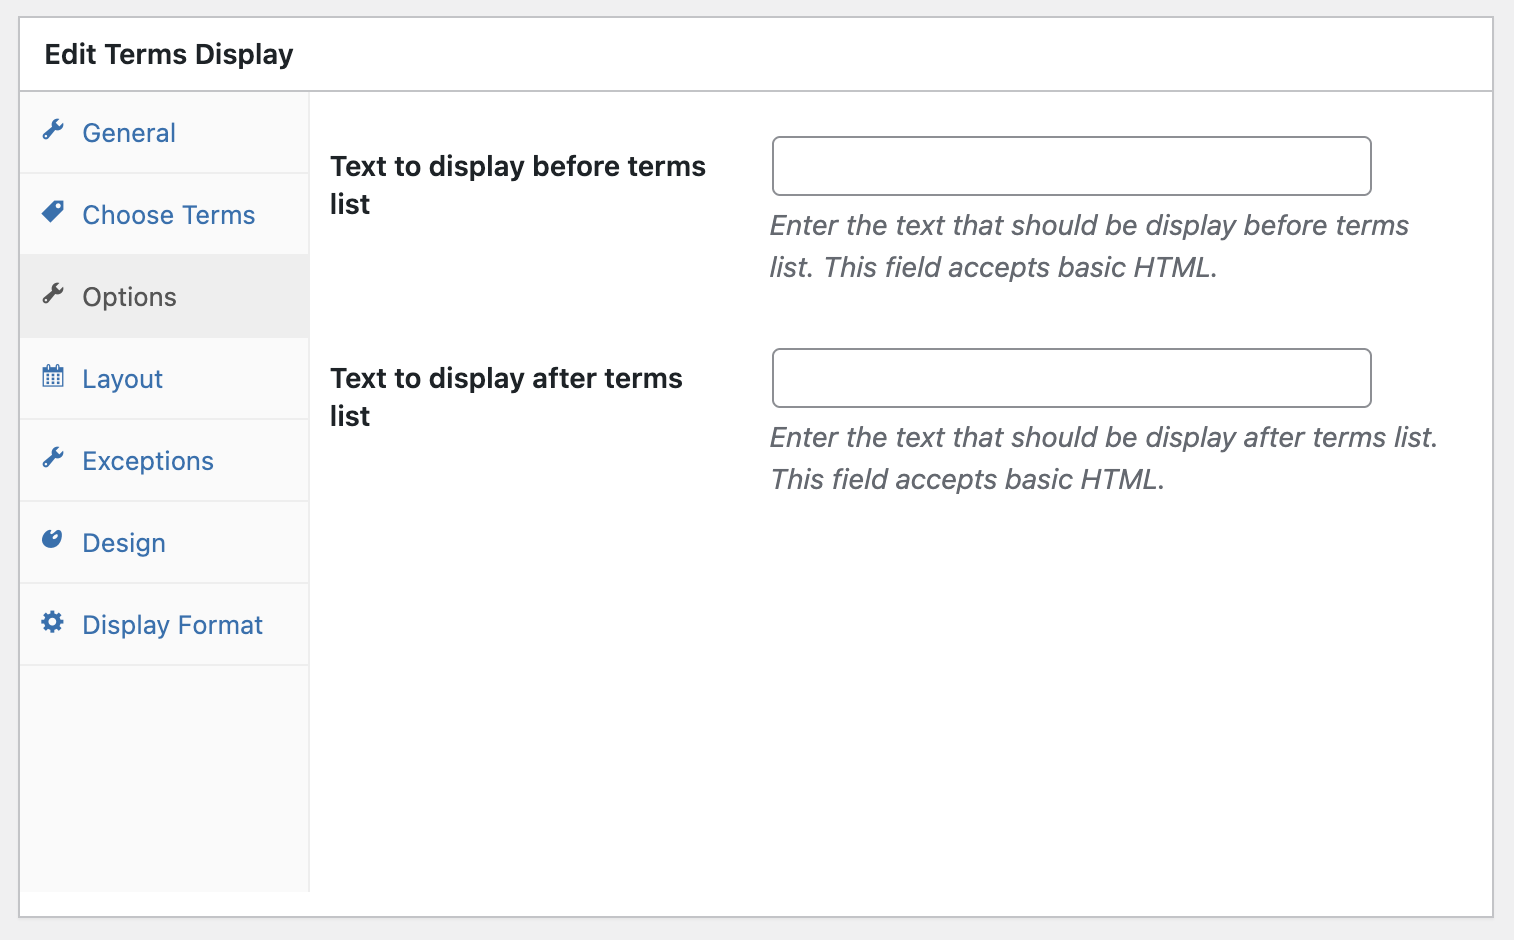Click the tag icon next to Choose Terms
Viewport: 1514px width, 940px height.
coord(53,211)
